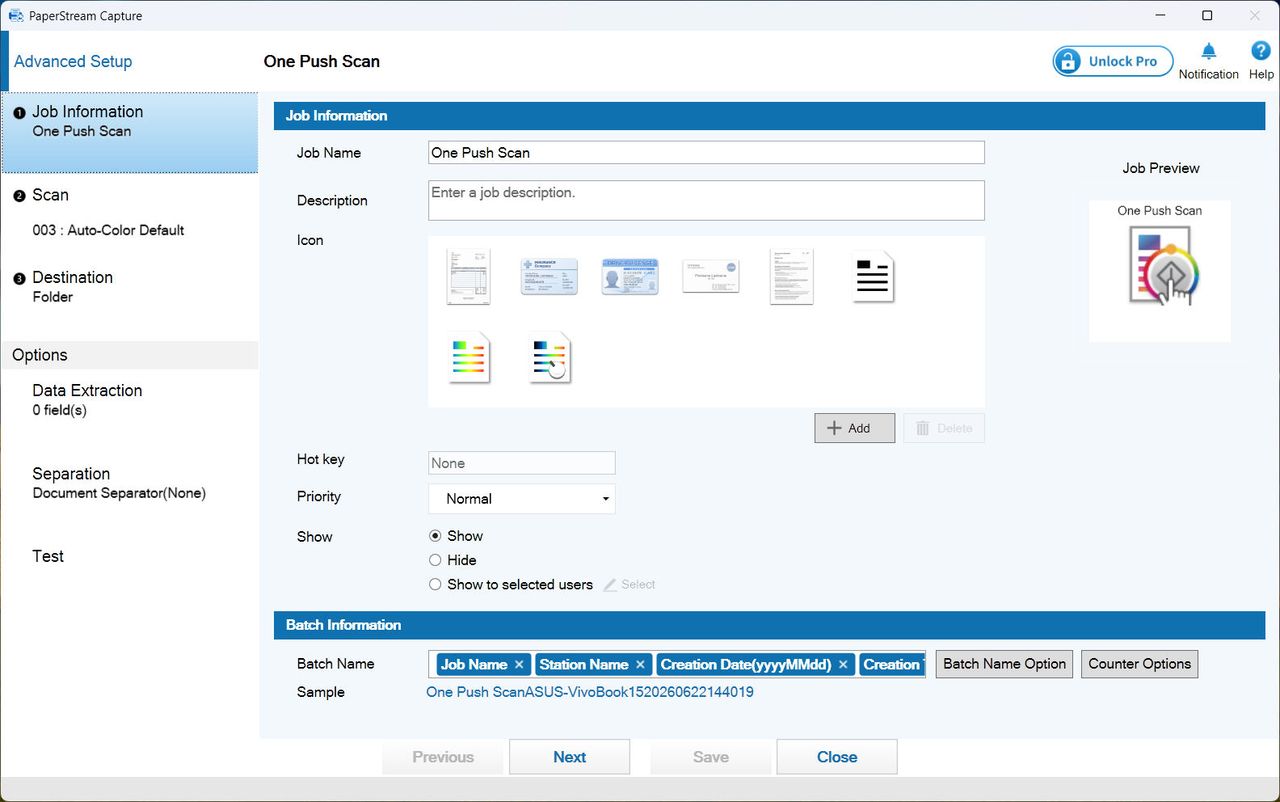Choose the color document icon with circle overlay
Viewport: 1280px width, 802px height.
(x=550, y=358)
